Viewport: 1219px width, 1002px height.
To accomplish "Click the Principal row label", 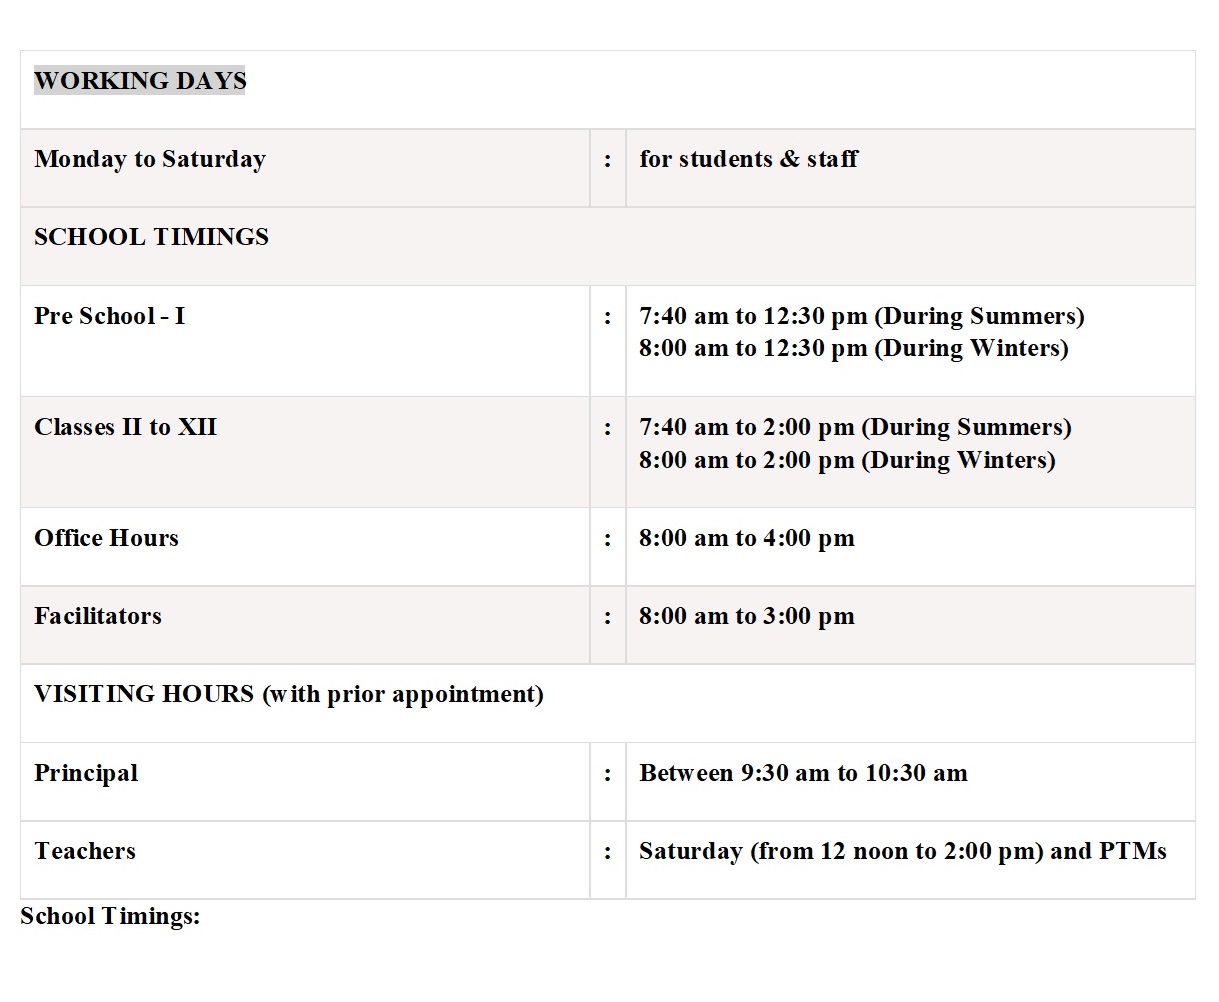I will pos(86,773).
